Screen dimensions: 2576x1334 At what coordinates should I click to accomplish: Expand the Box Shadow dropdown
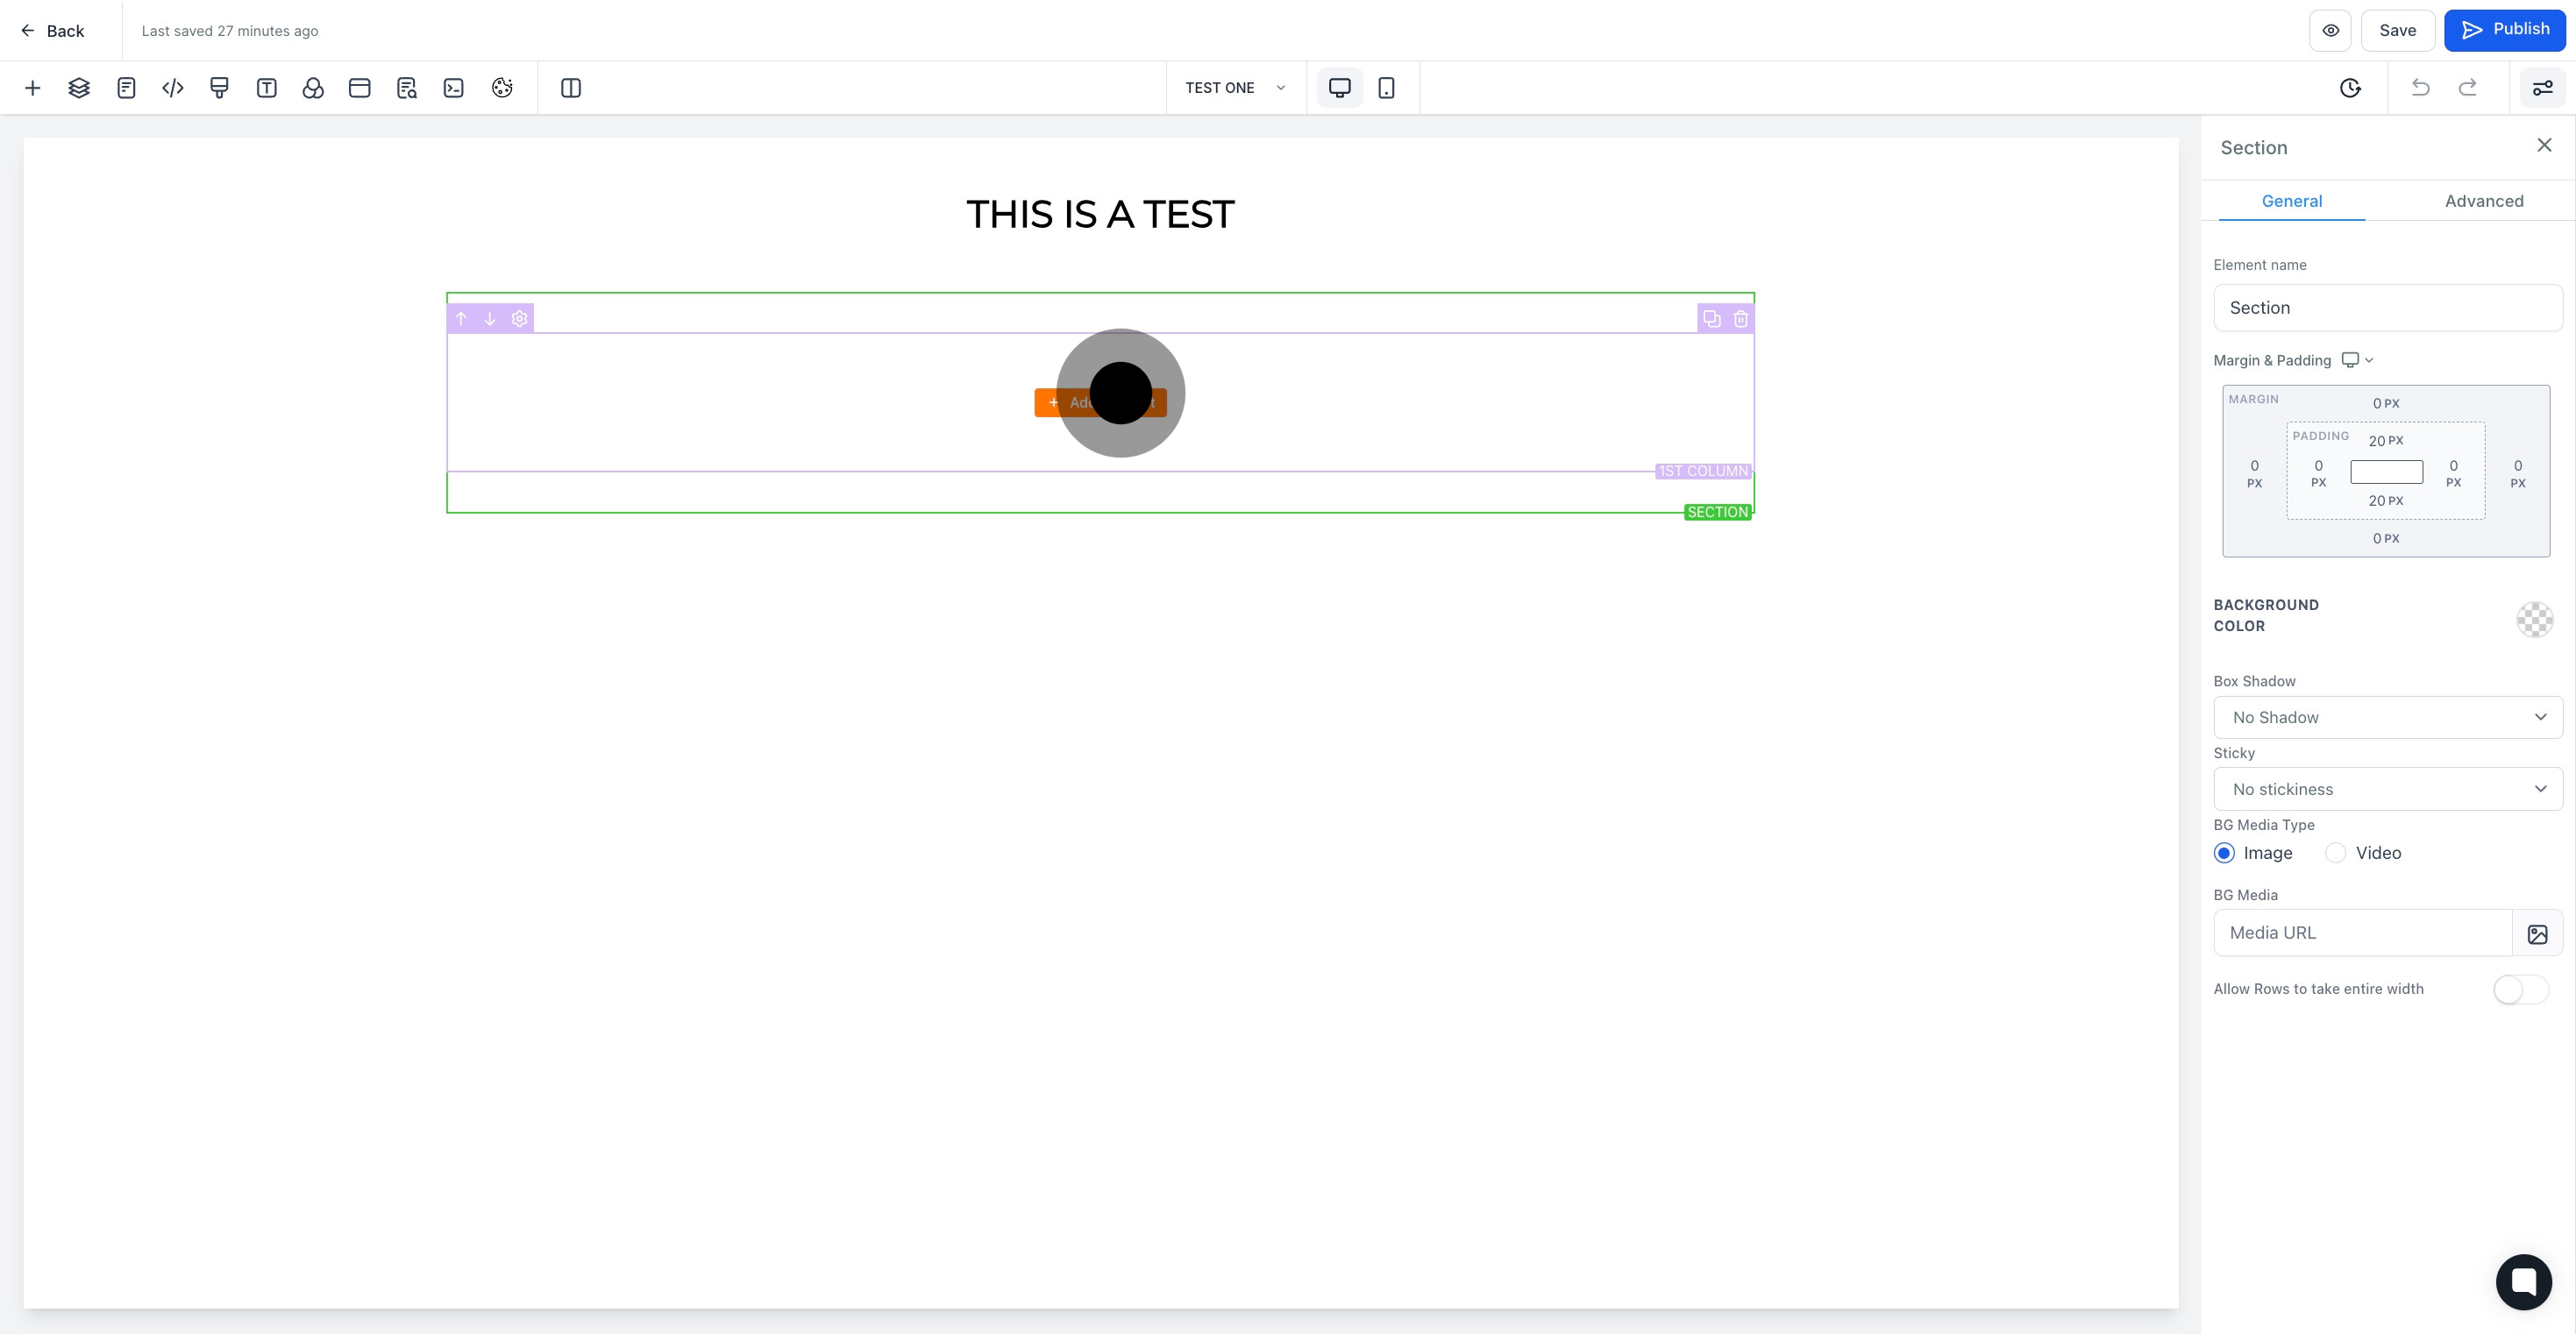(2388, 717)
